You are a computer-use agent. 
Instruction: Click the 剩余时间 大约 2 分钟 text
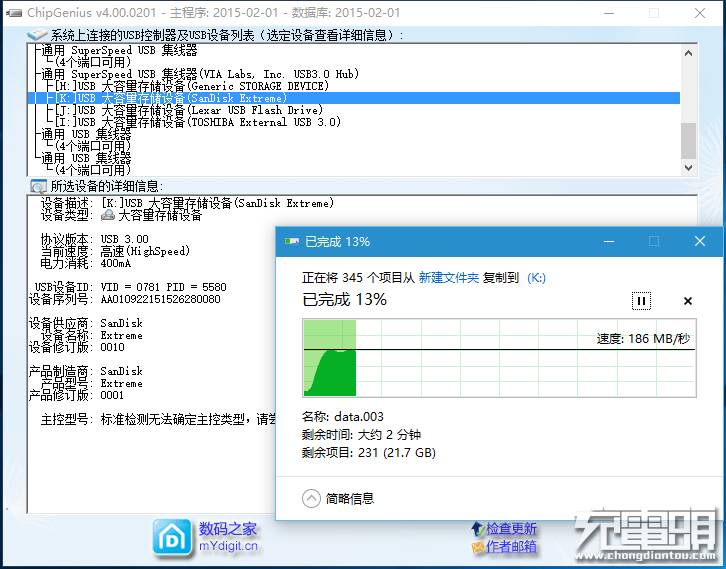(361, 435)
